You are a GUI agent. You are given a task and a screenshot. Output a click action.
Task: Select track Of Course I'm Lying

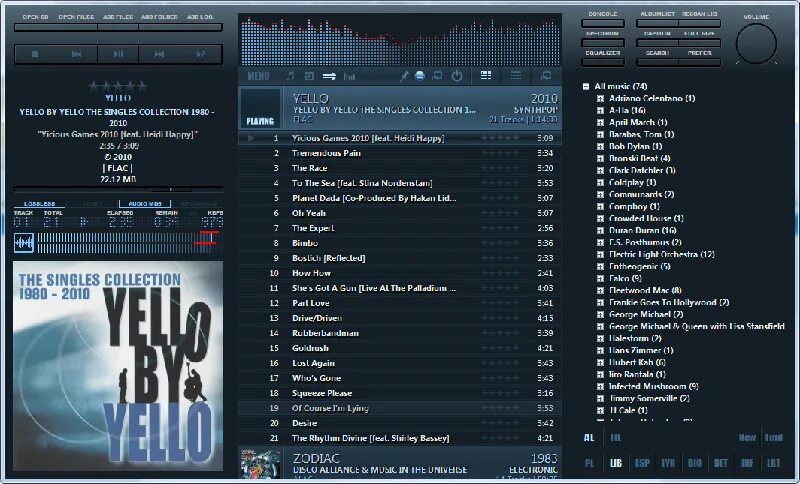(x=400, y=408)
